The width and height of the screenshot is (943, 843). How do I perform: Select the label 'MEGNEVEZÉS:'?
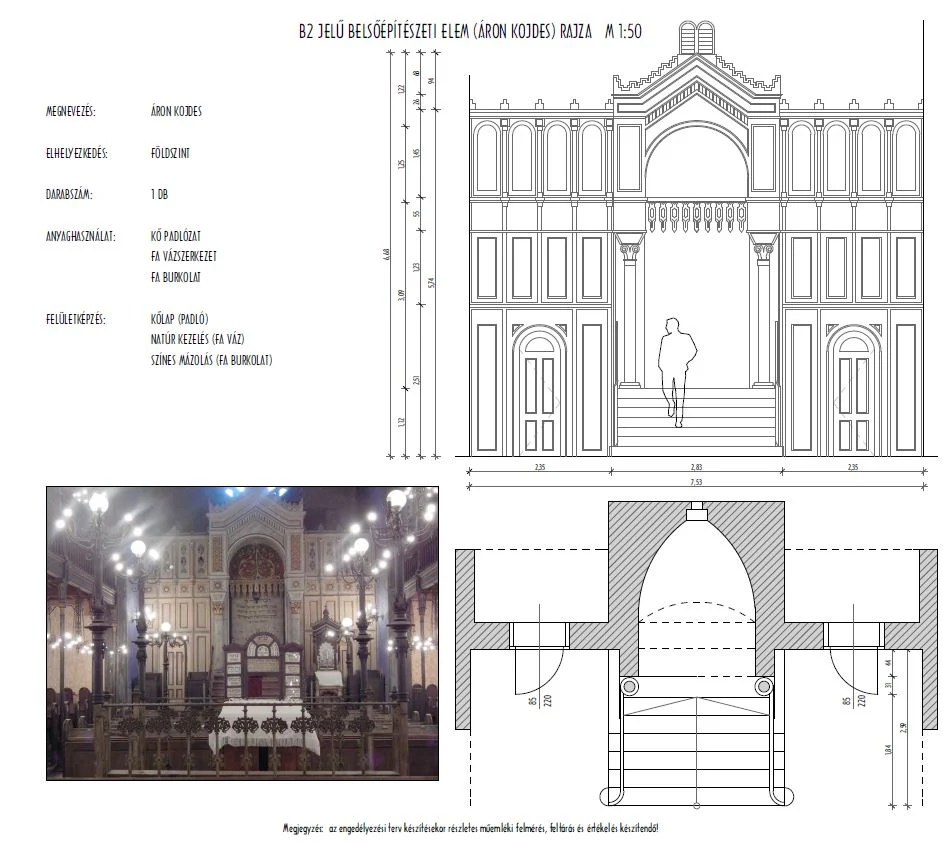point(71,111)
